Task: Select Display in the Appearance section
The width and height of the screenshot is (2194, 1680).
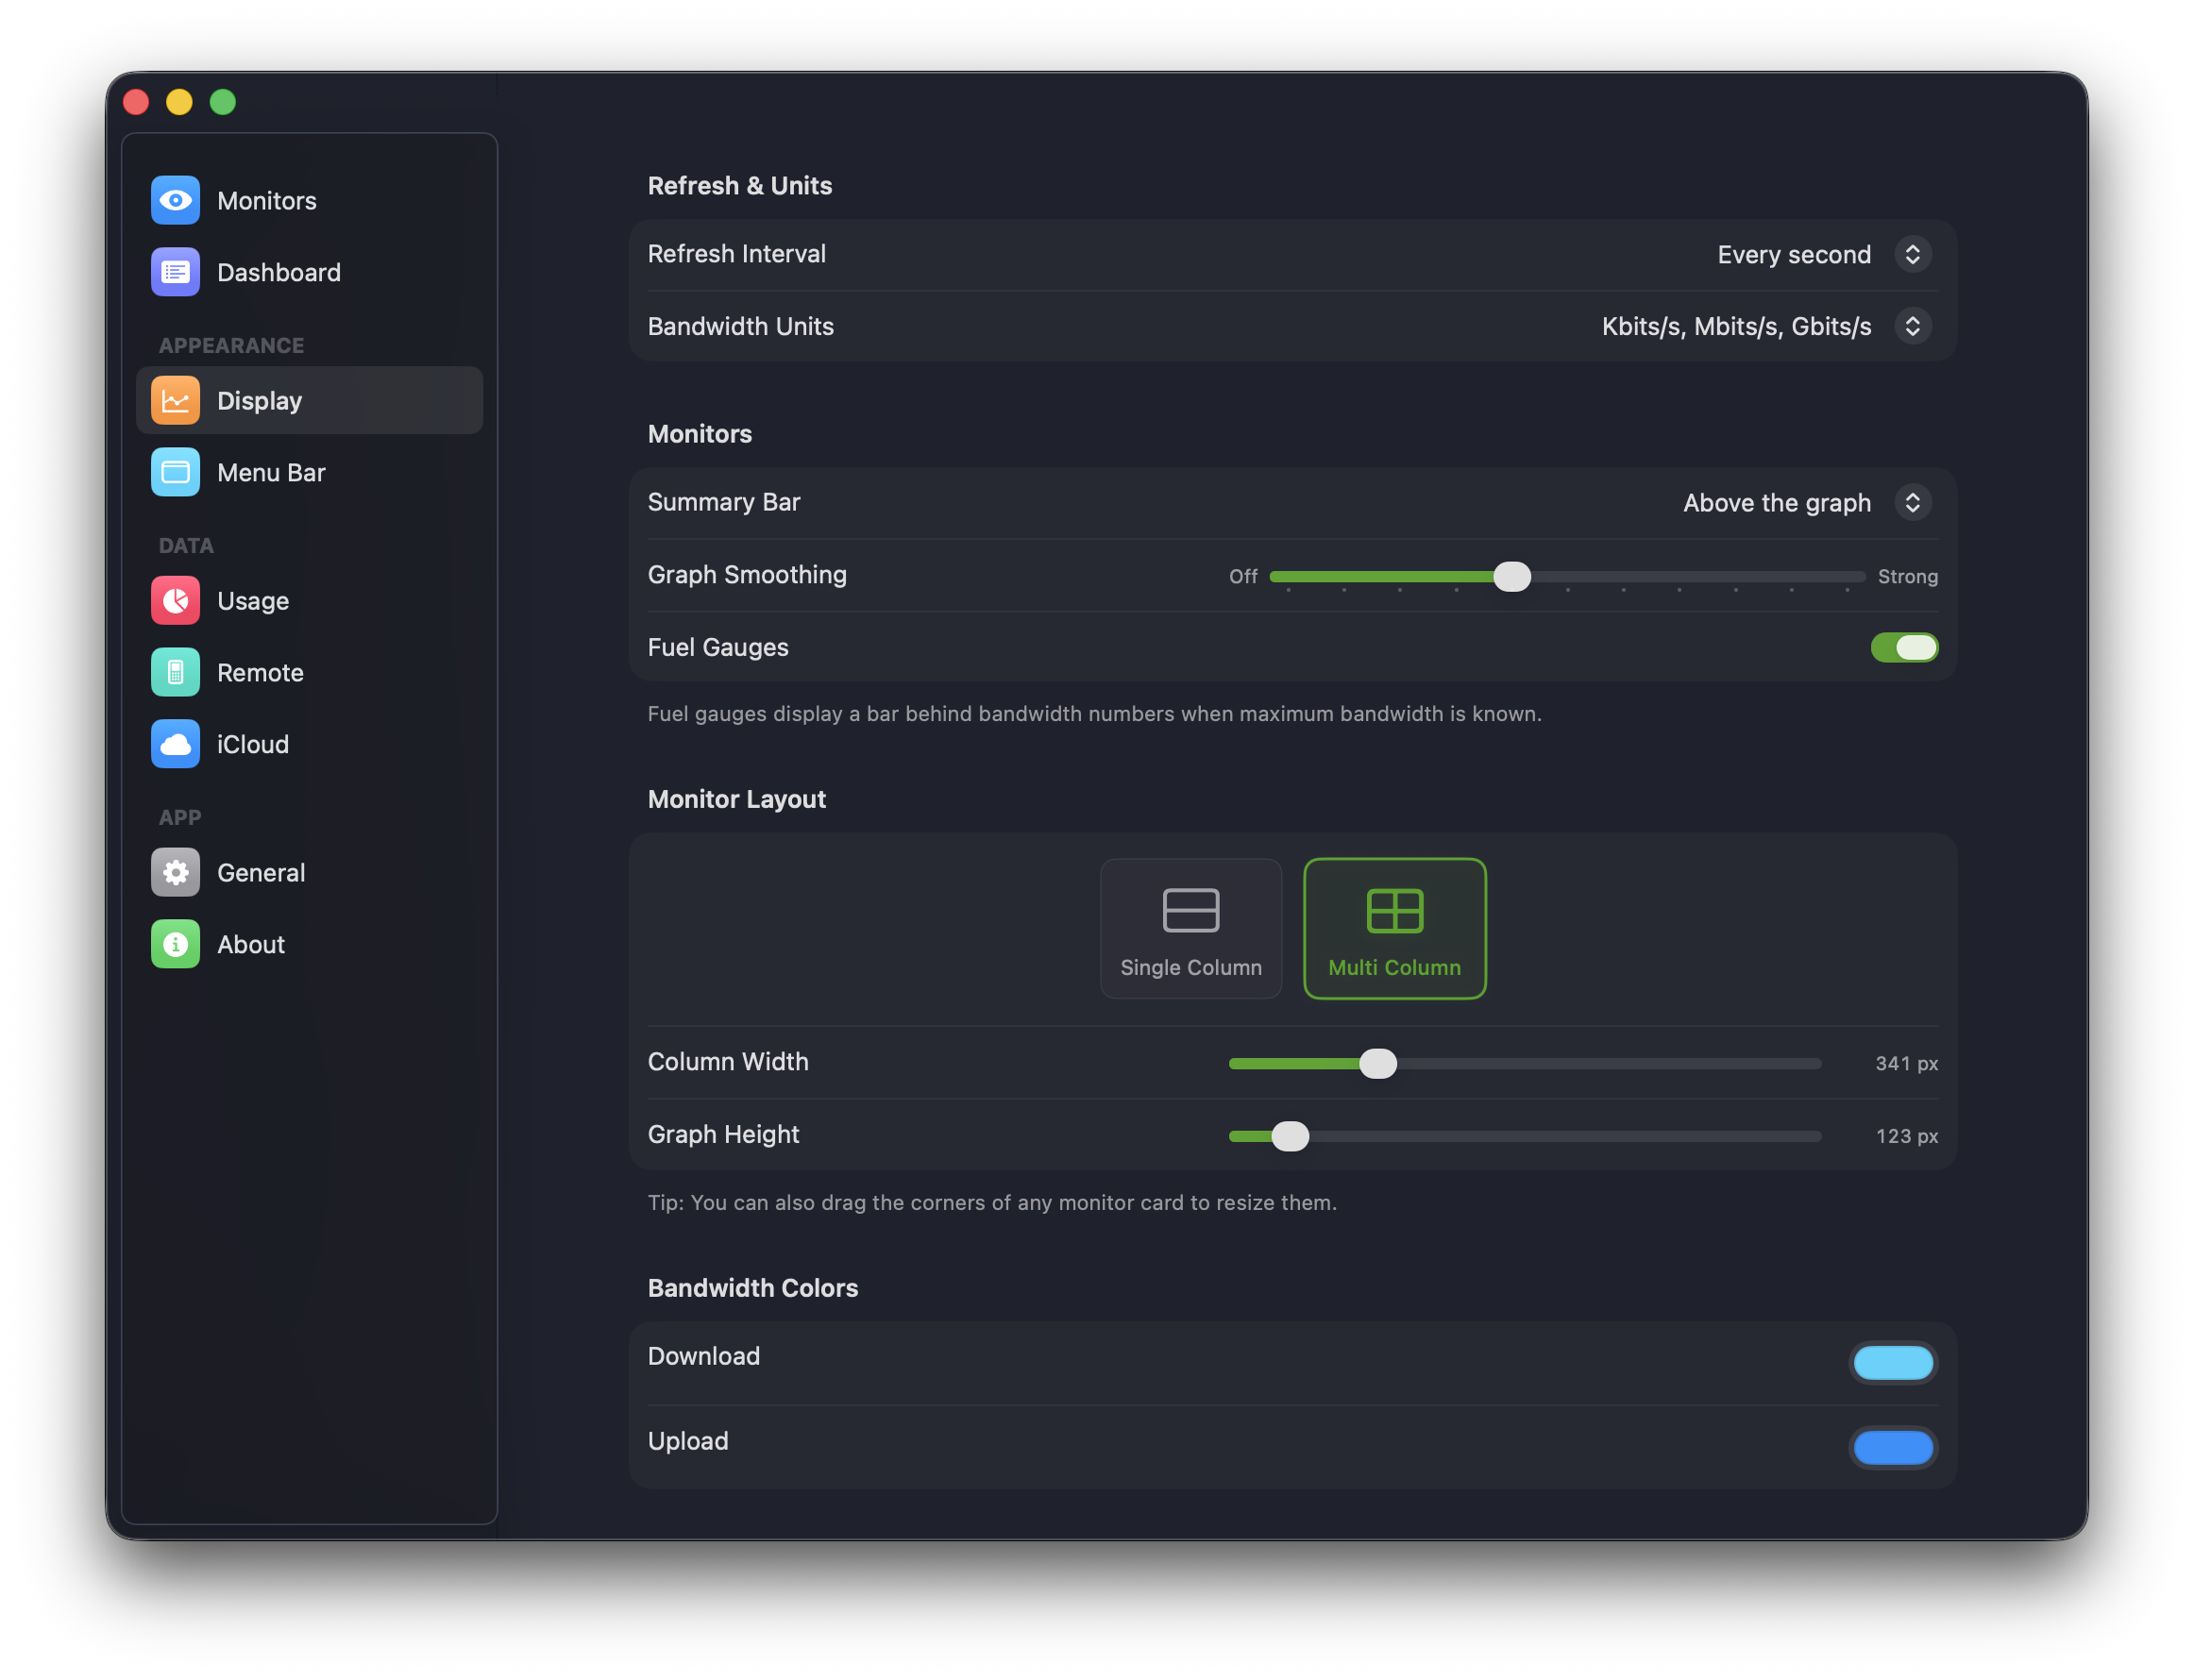Action: pyautogui.click(x=258, y=400)
